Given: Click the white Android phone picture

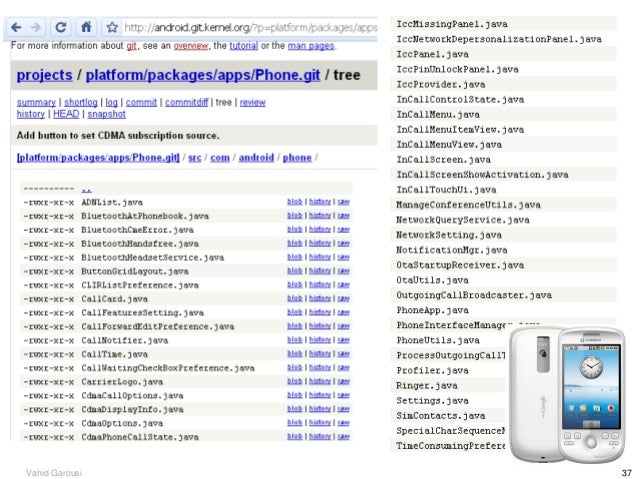Looking at the screenshot, I should [x=568, y=394].
